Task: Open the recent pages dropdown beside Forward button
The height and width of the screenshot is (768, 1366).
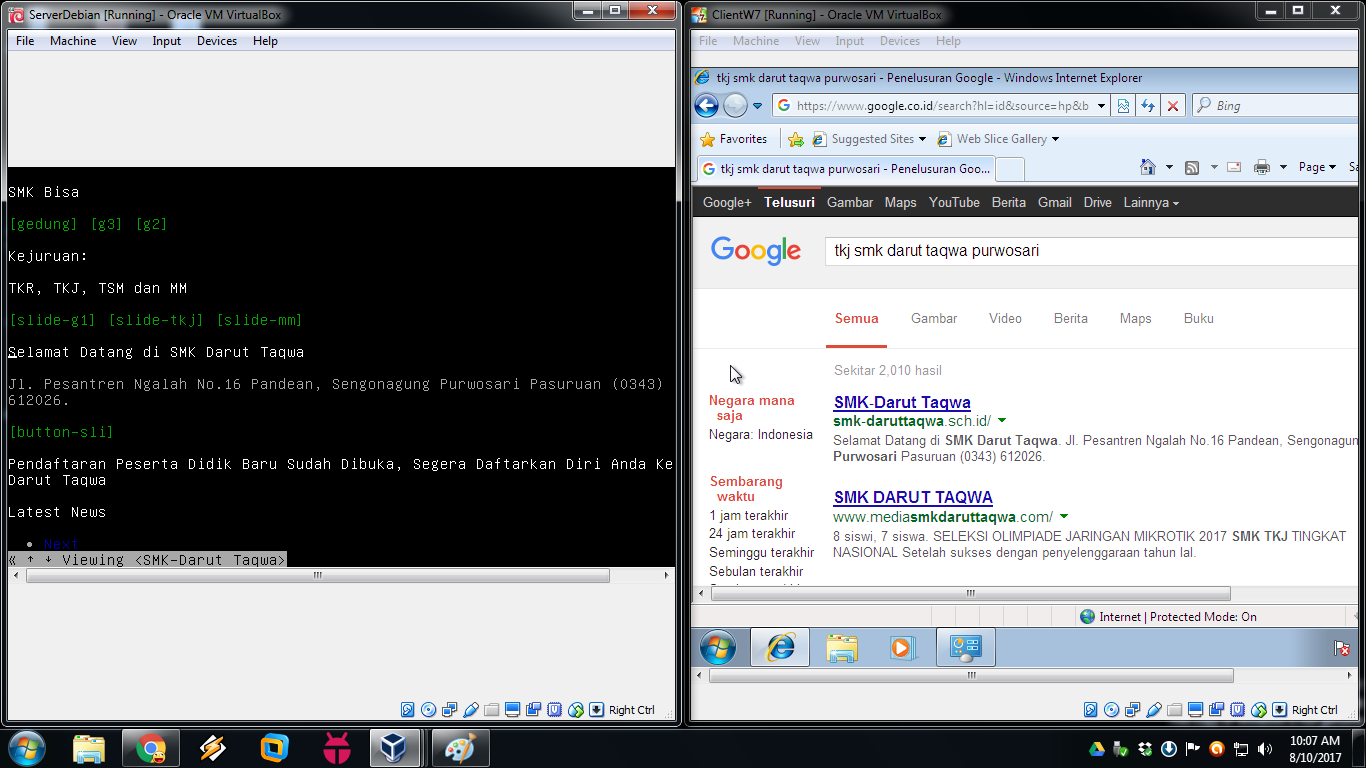Action: [x=758, y=105]
